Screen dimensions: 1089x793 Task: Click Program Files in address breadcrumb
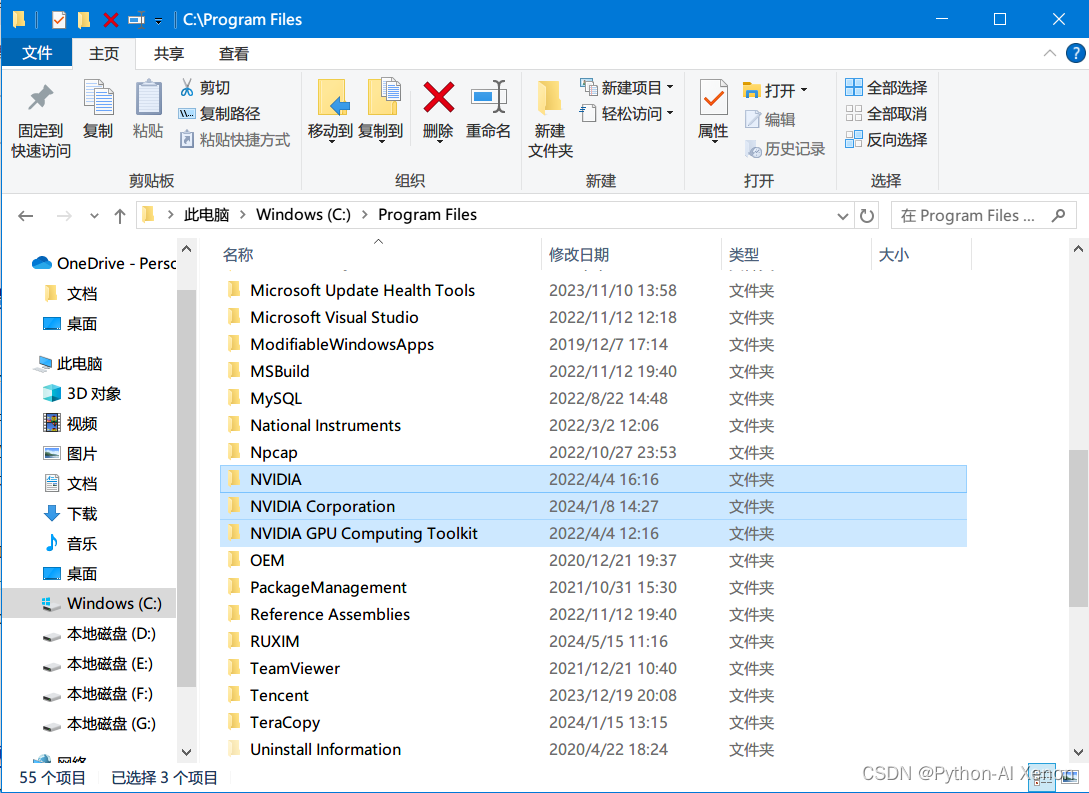[427, 215]
